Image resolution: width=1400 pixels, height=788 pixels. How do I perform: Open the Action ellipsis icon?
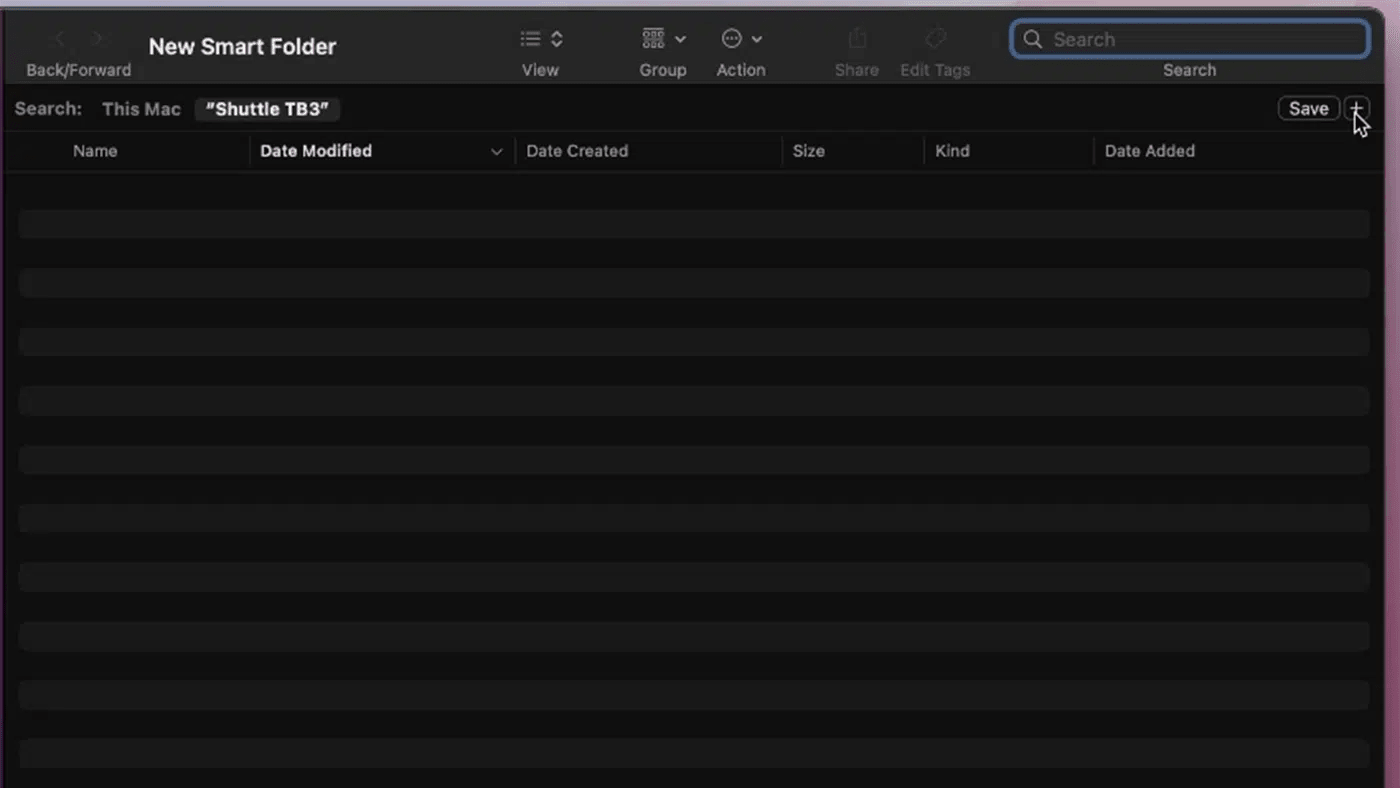click(731, 38)
